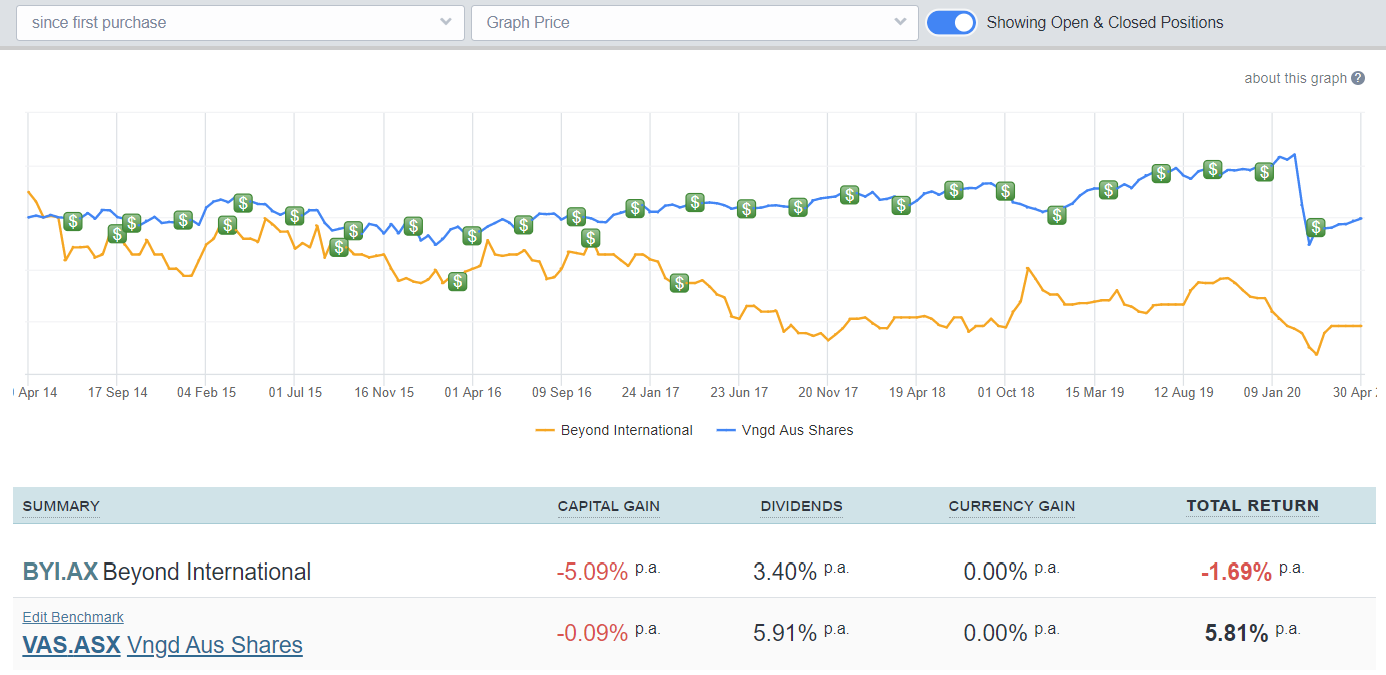Click highest dividend marker just after 04 Feb 15

pyautogui.click(x=242, y=203)
